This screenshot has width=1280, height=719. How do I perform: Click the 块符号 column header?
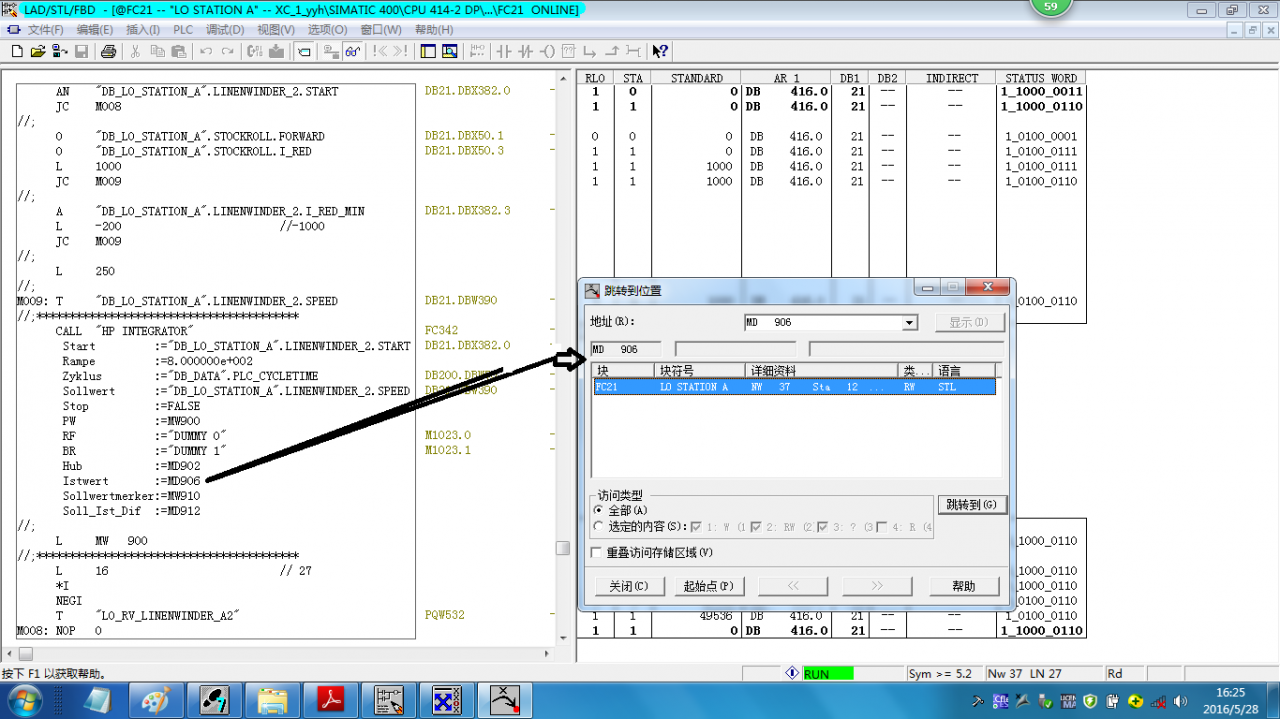700,371
